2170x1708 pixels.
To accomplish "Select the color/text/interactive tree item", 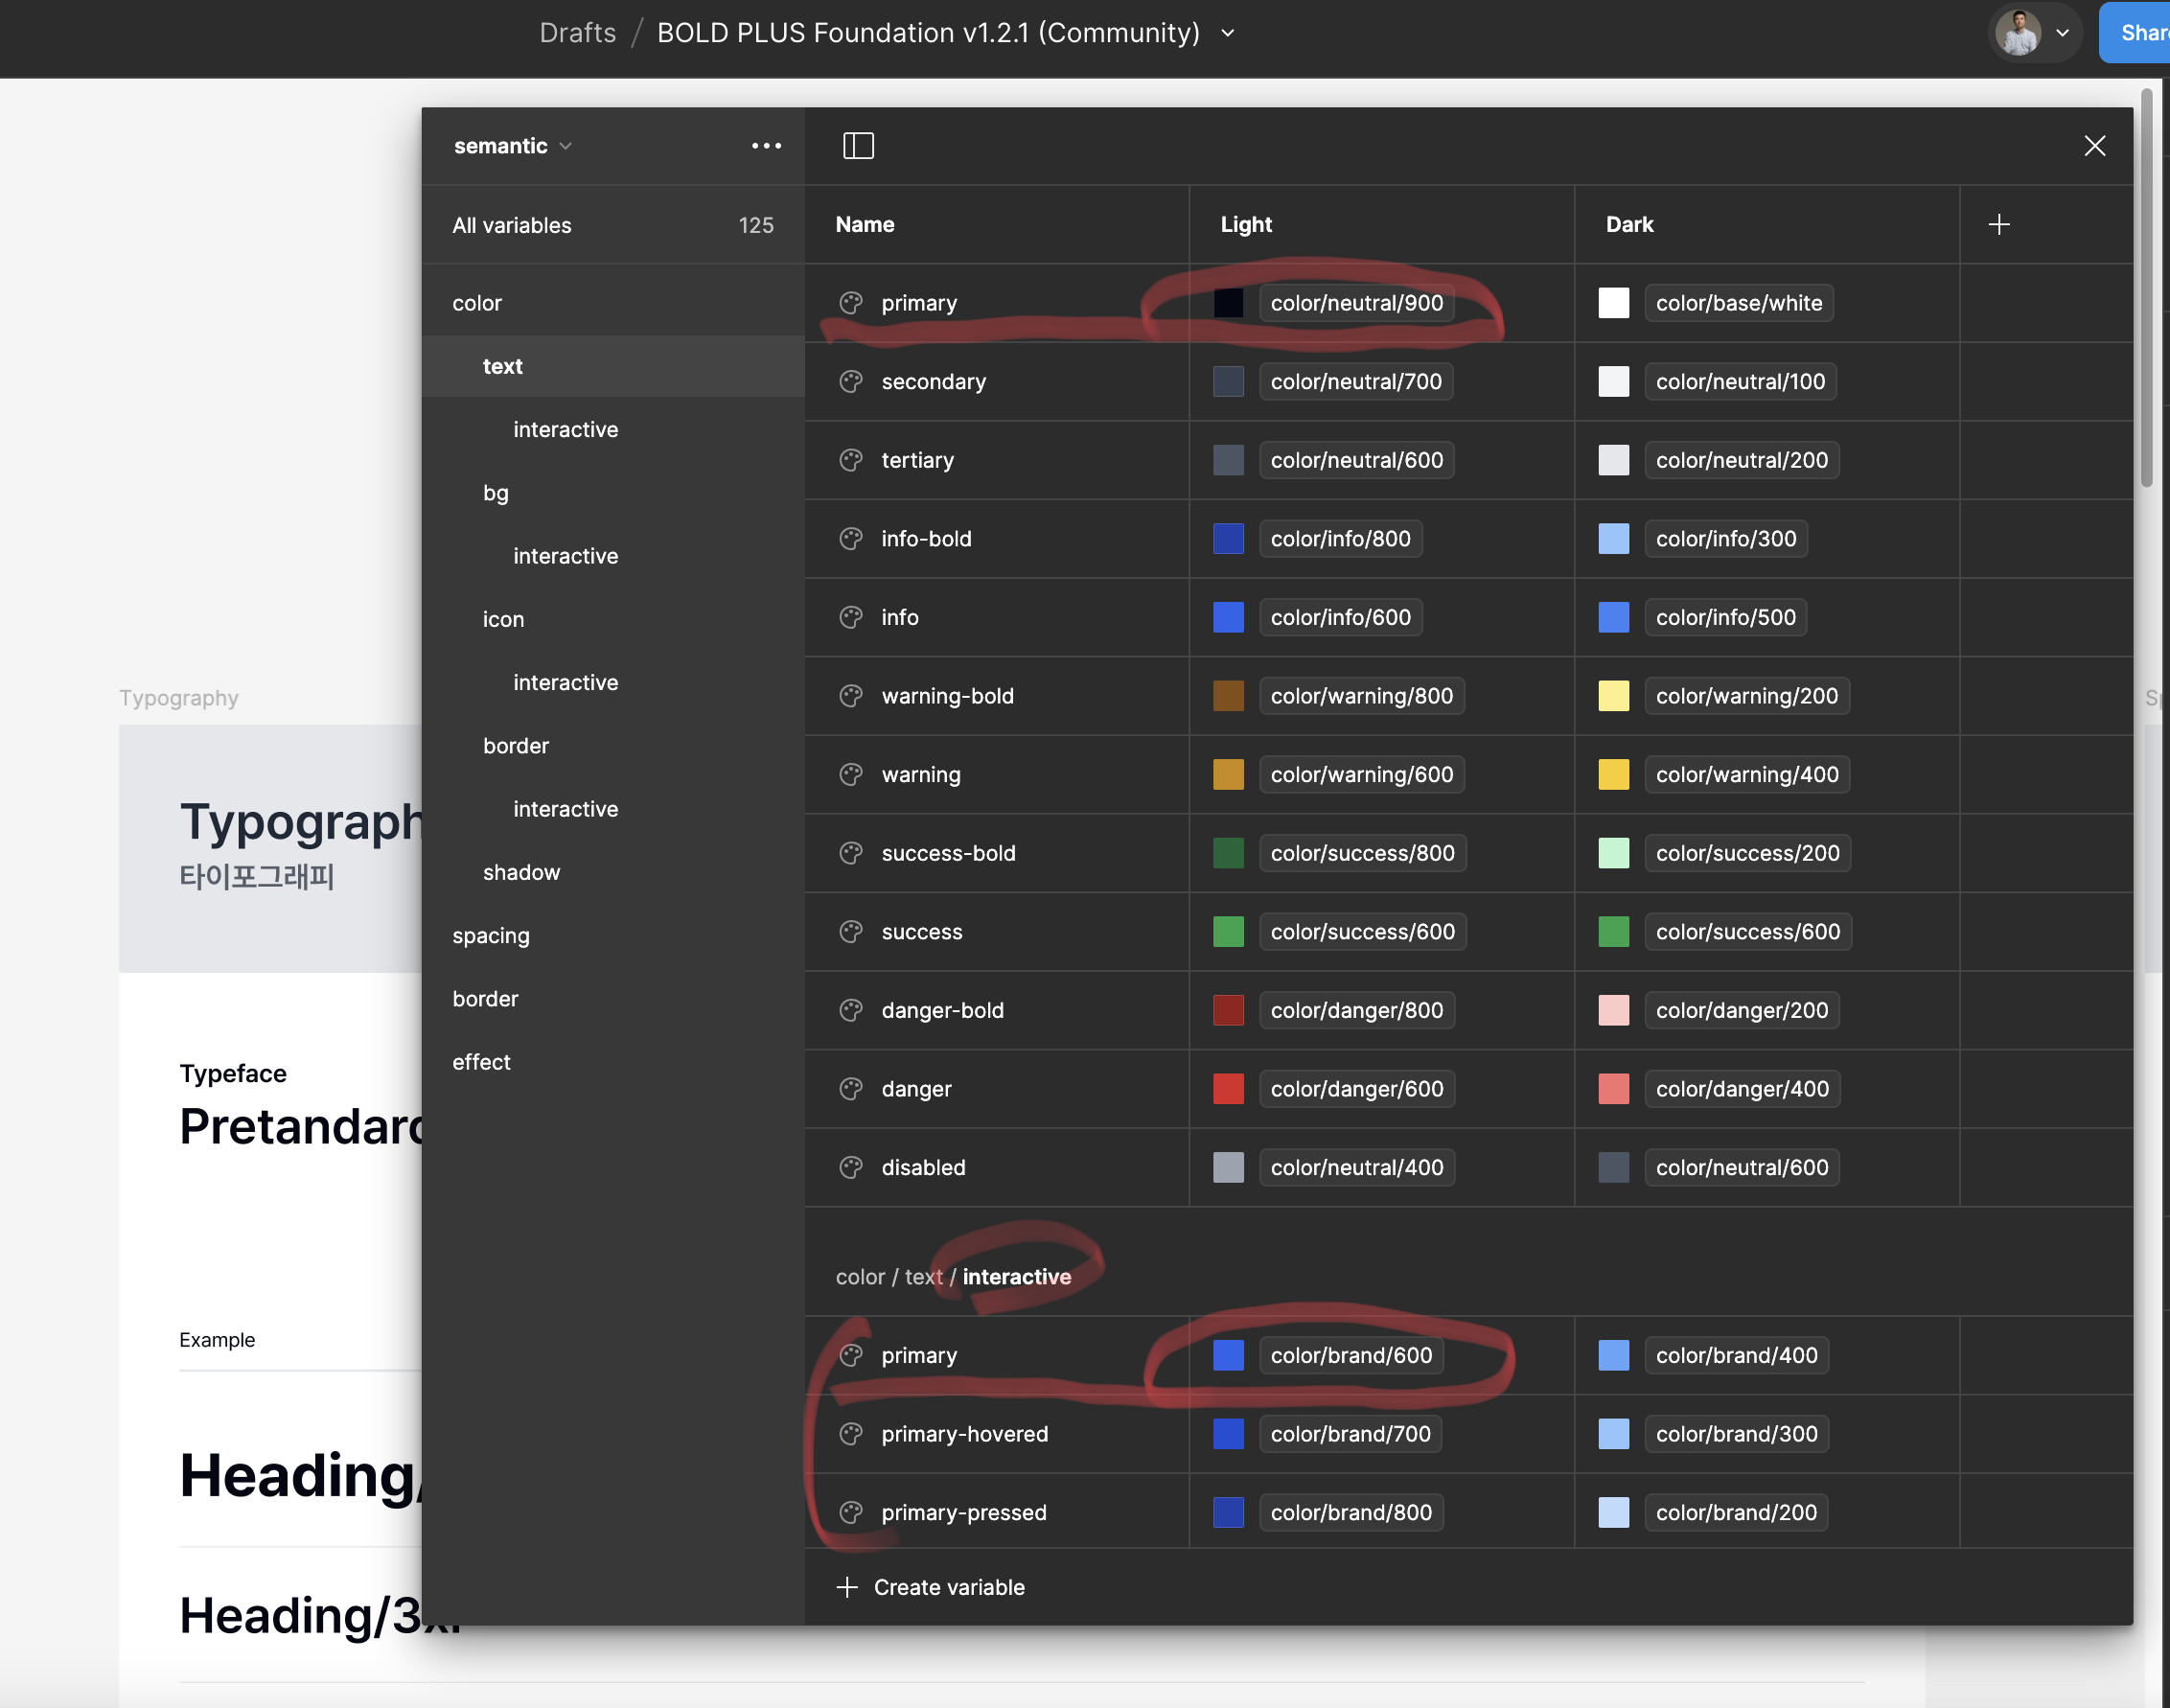I will [564, 427].
